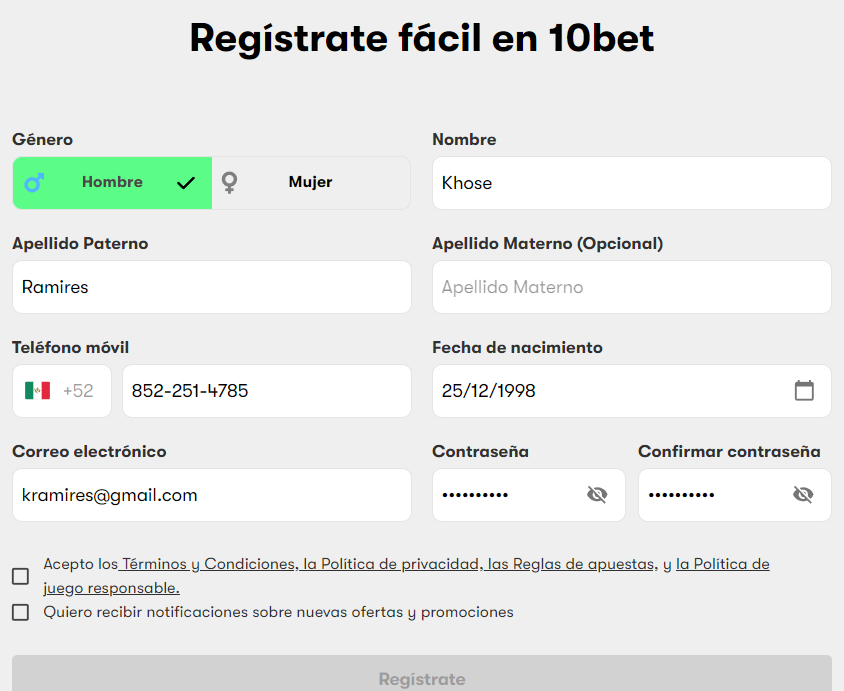
Task: Check the accept terms and conditions box
Action: [20, 576]
